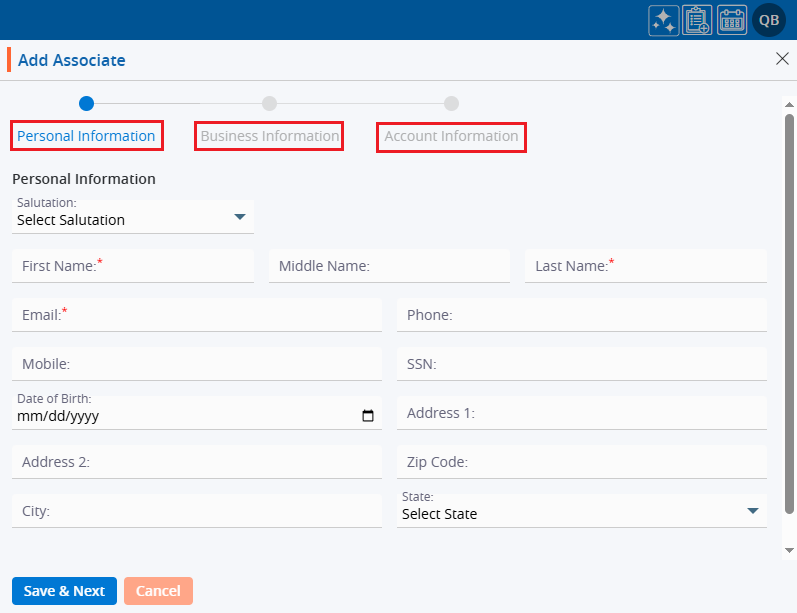Switch to Business Information tab
797x613 pixels.
[269, 136]
